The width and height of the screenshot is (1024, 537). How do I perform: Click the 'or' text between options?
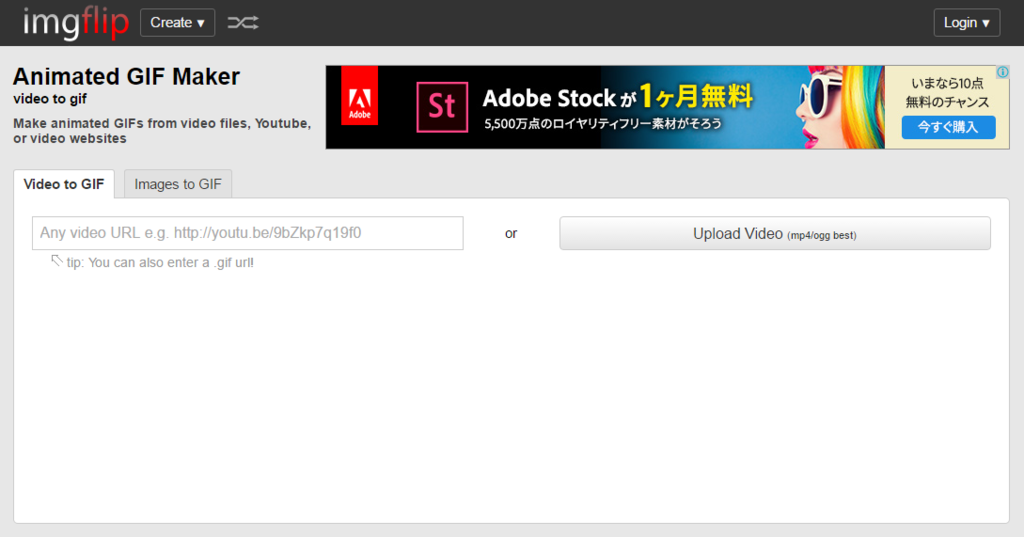511,234
